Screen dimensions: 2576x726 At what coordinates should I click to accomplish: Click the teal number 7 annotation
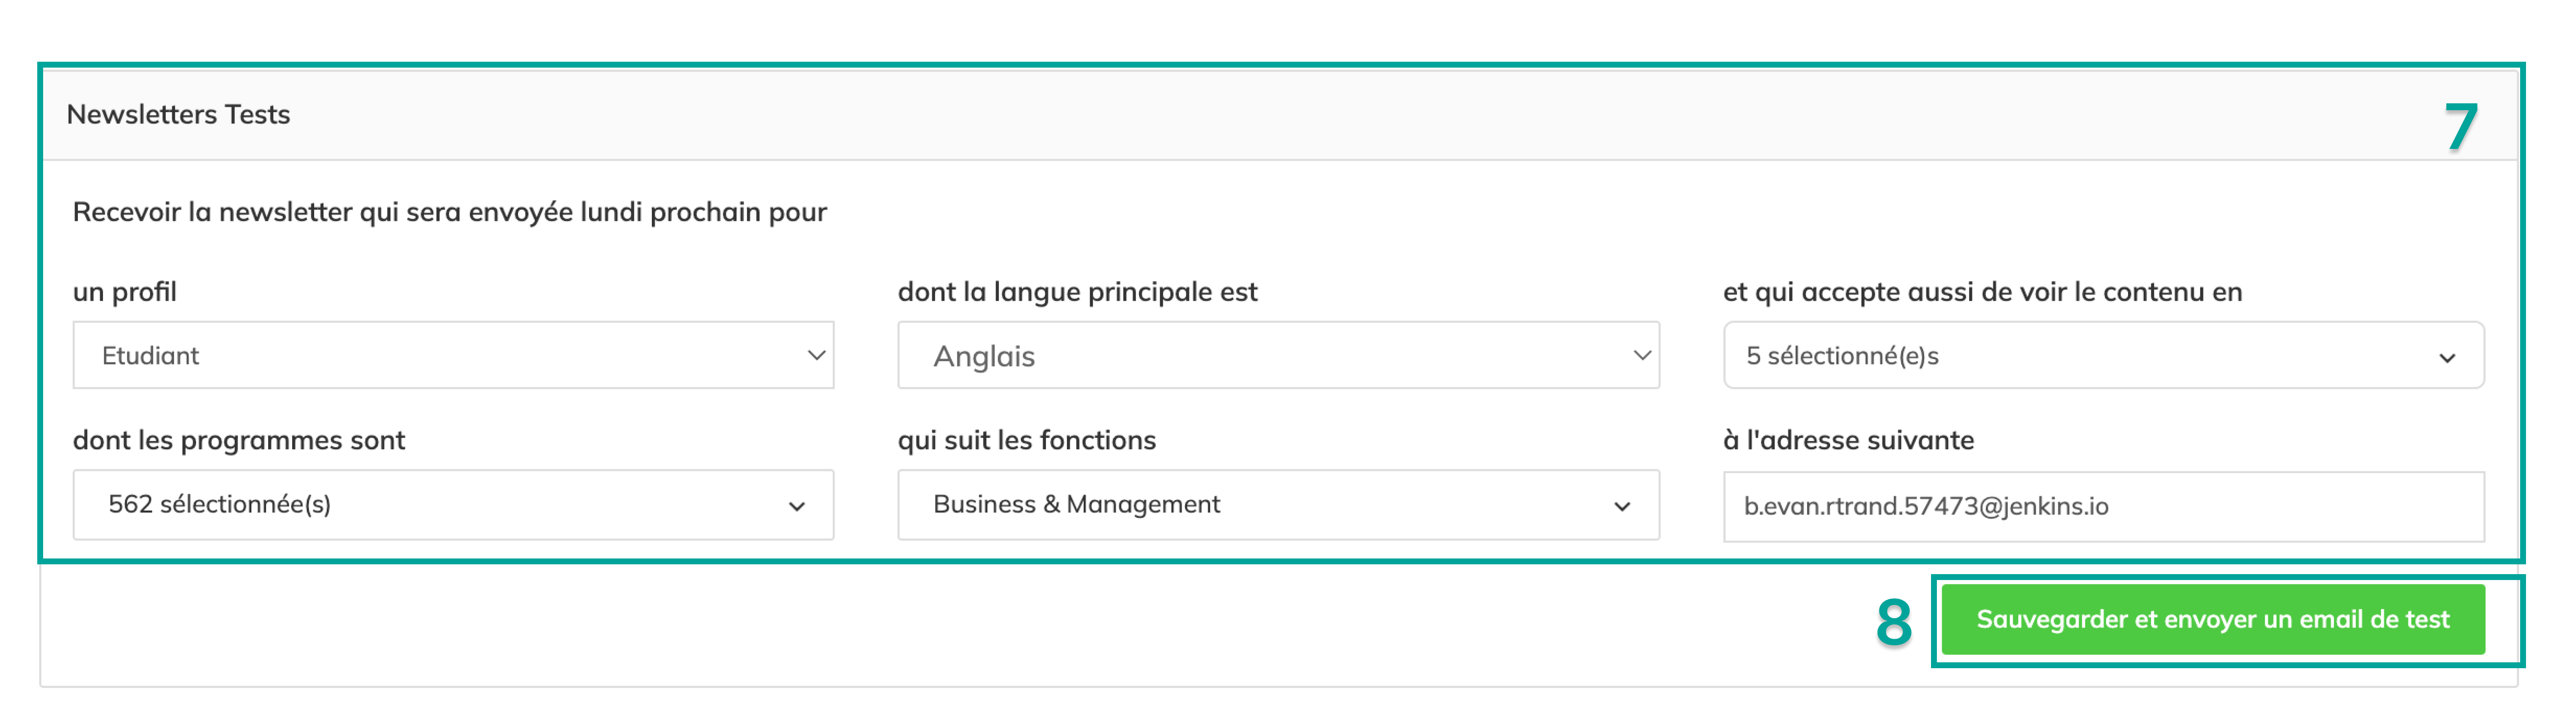[2462, 128]
